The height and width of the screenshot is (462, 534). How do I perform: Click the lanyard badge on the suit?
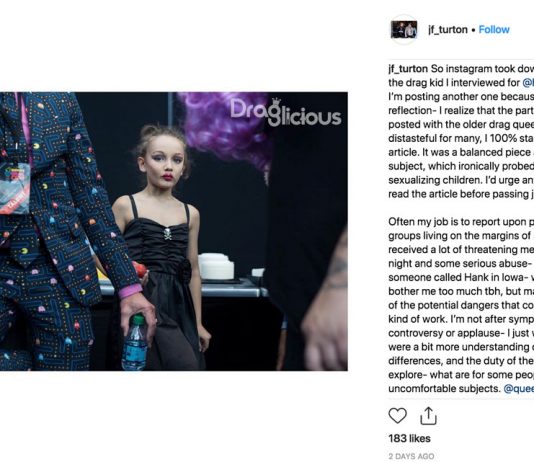coord(14,187)
